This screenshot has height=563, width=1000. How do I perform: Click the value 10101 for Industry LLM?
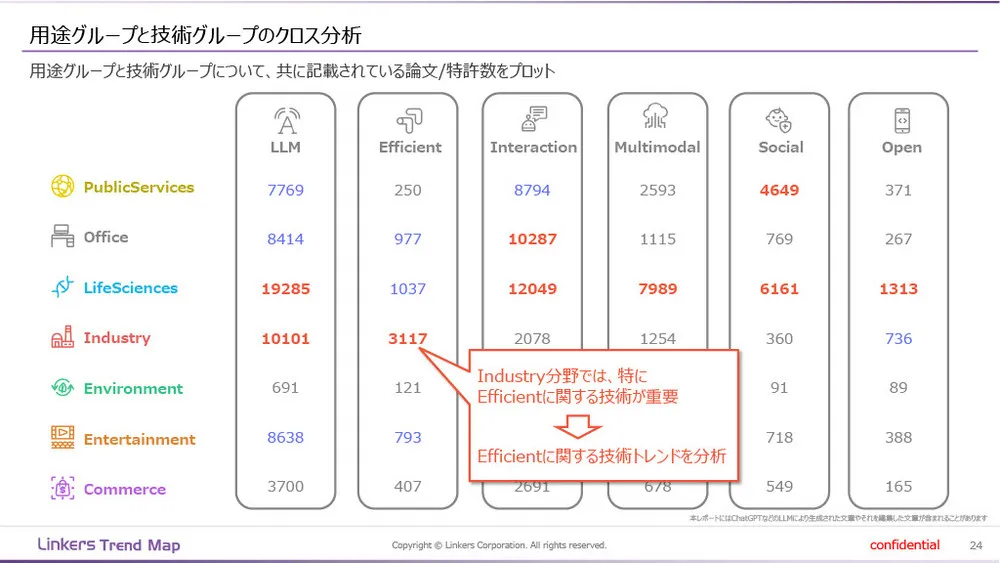pos(286,339)
